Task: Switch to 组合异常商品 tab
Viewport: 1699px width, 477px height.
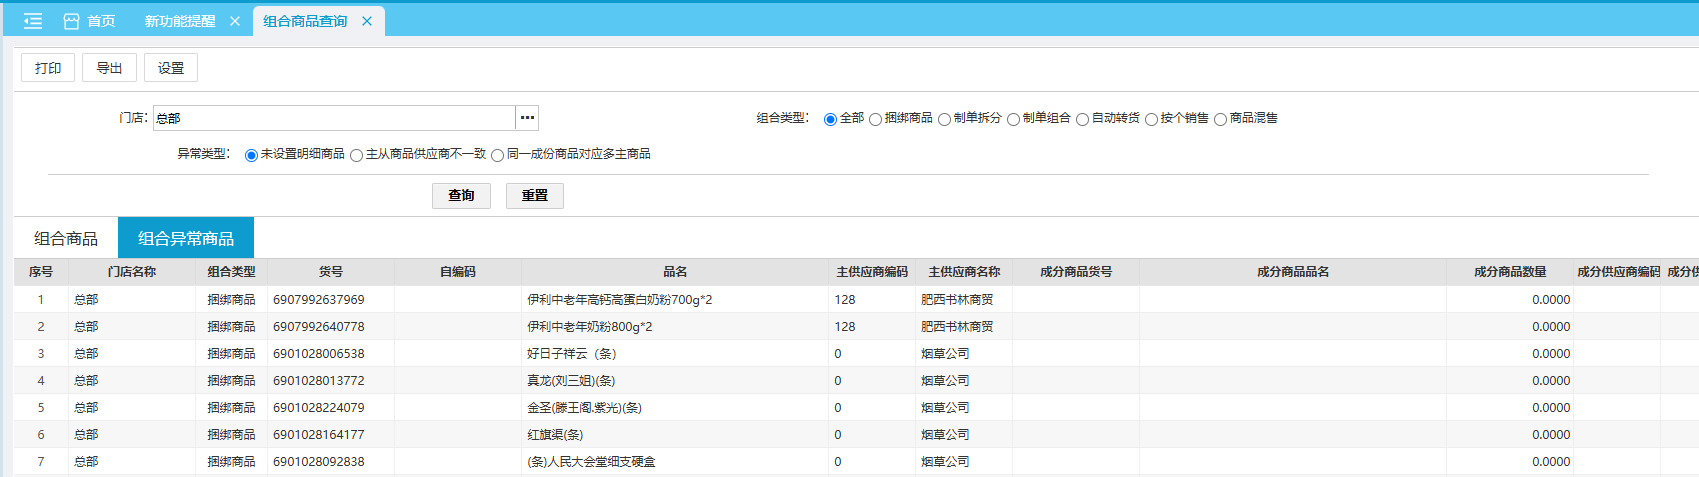Action: point(186,238)
